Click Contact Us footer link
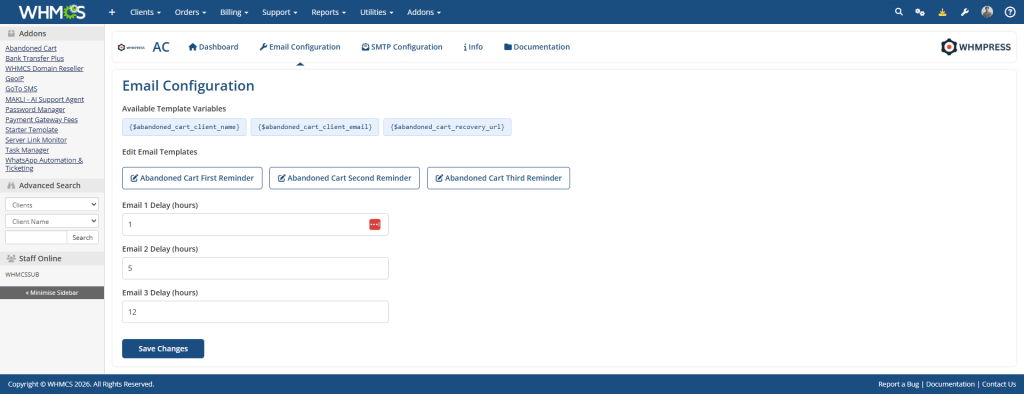 click(999, 384)
